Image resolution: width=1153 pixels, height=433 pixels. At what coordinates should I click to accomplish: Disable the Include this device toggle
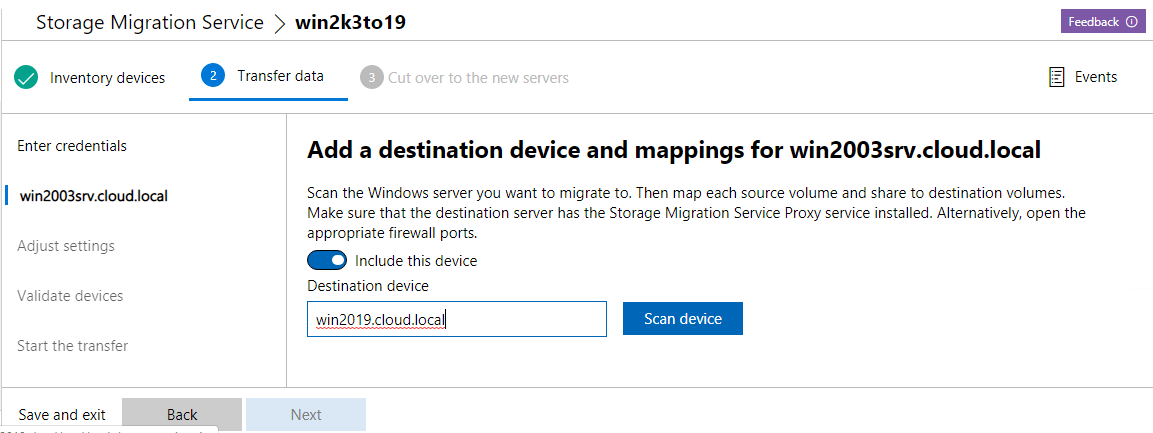[326, 261]
